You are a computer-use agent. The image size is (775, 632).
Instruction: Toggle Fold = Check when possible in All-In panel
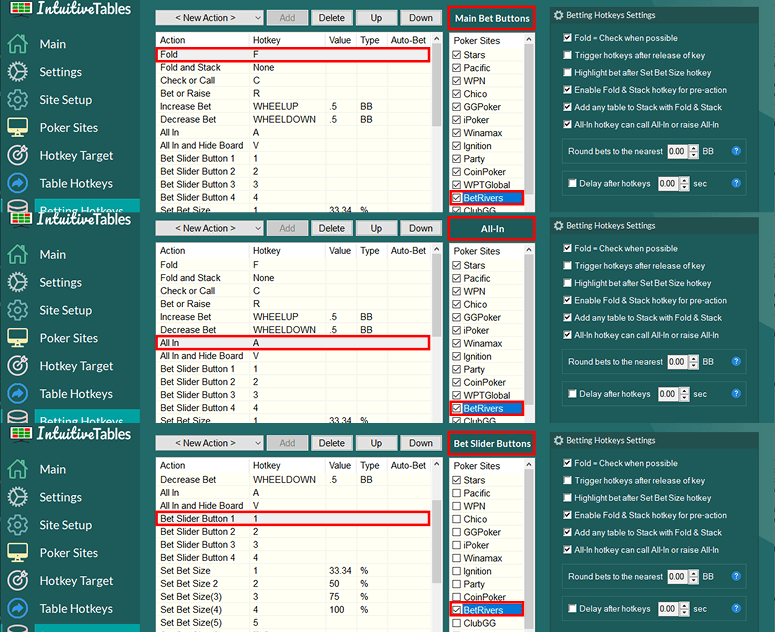(567, 248)
